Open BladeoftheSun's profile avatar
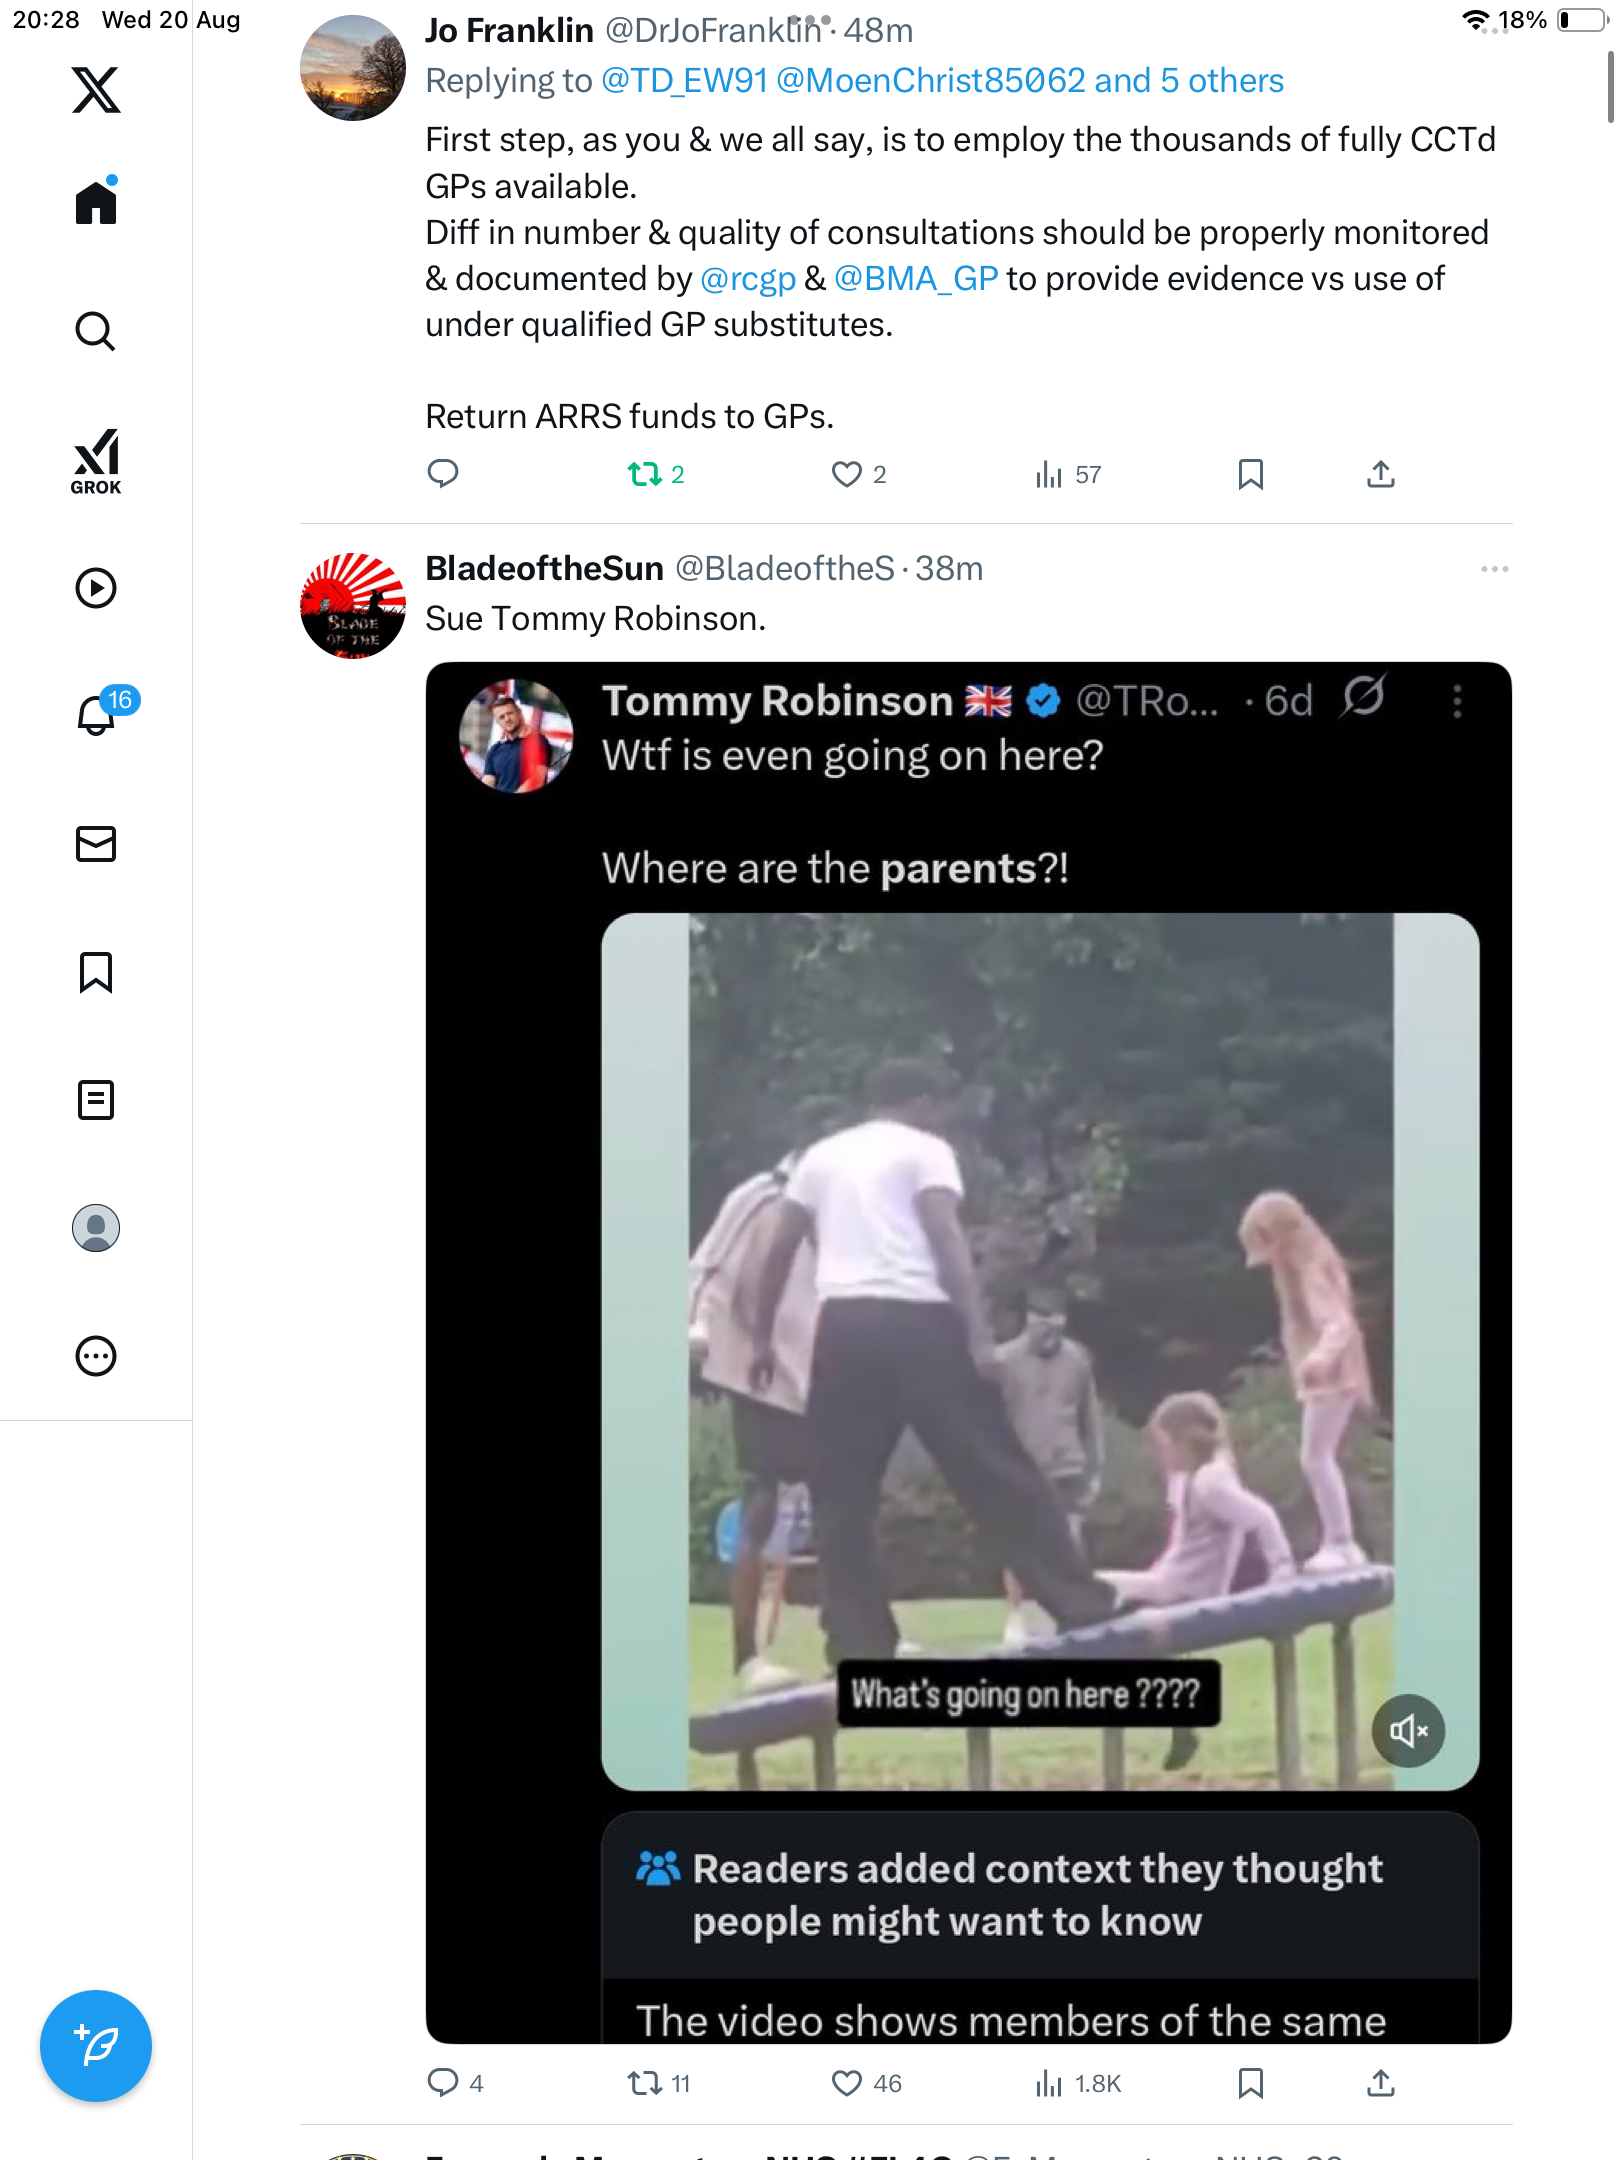 pyautogui.click(x=353, y=606)
